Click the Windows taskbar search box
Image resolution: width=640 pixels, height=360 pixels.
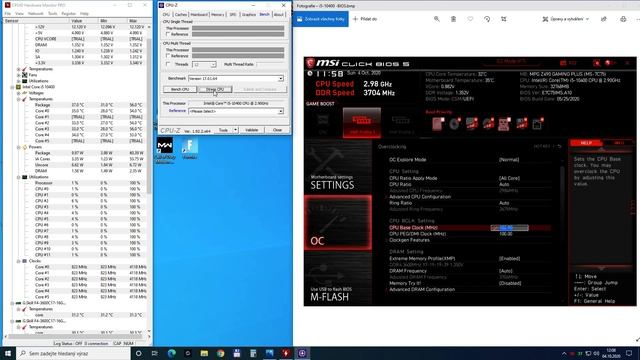[73, 353]
